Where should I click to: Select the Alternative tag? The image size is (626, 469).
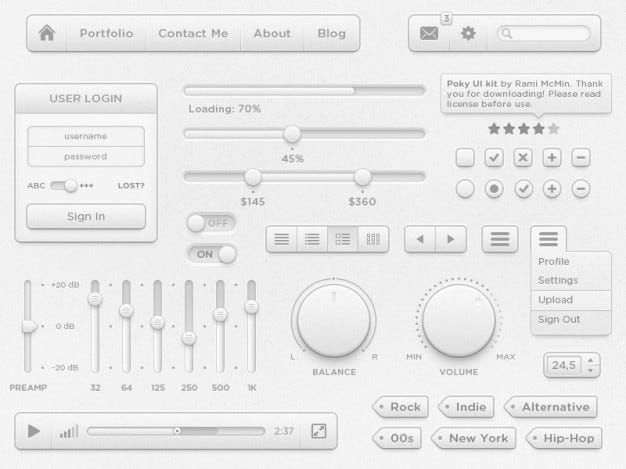[551, 407]
